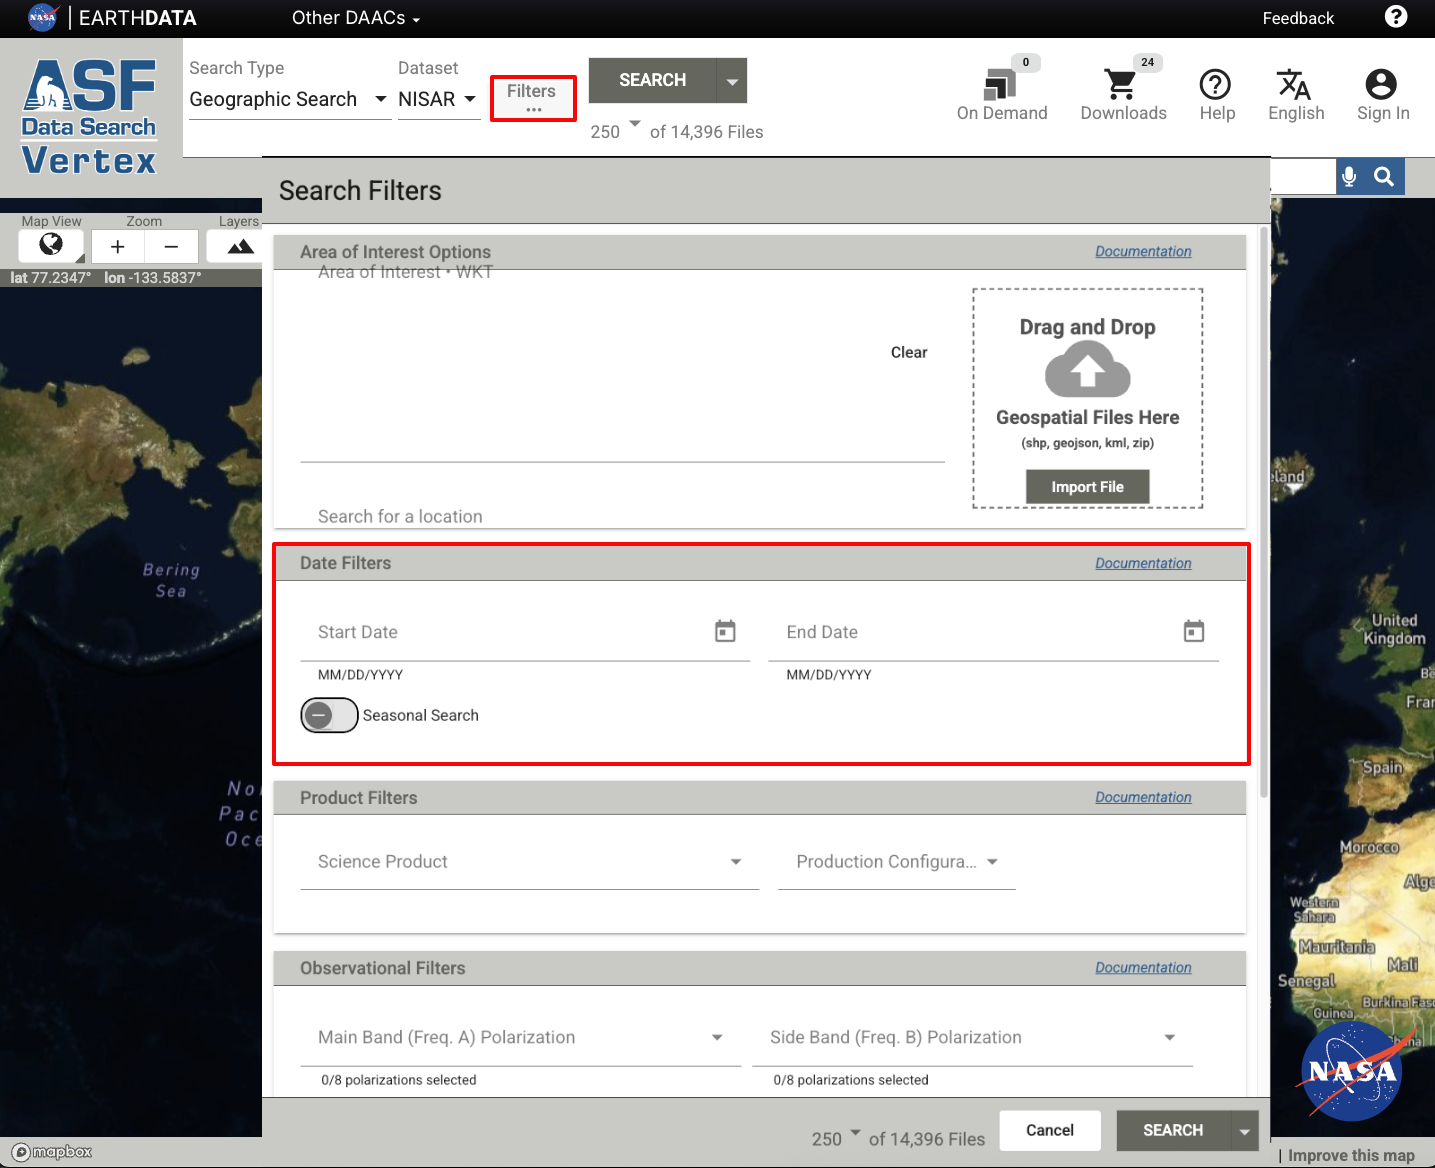Open the Start Date calendar picker
This screenshot has height=1168, width=1435.
(x=725, y=631)
